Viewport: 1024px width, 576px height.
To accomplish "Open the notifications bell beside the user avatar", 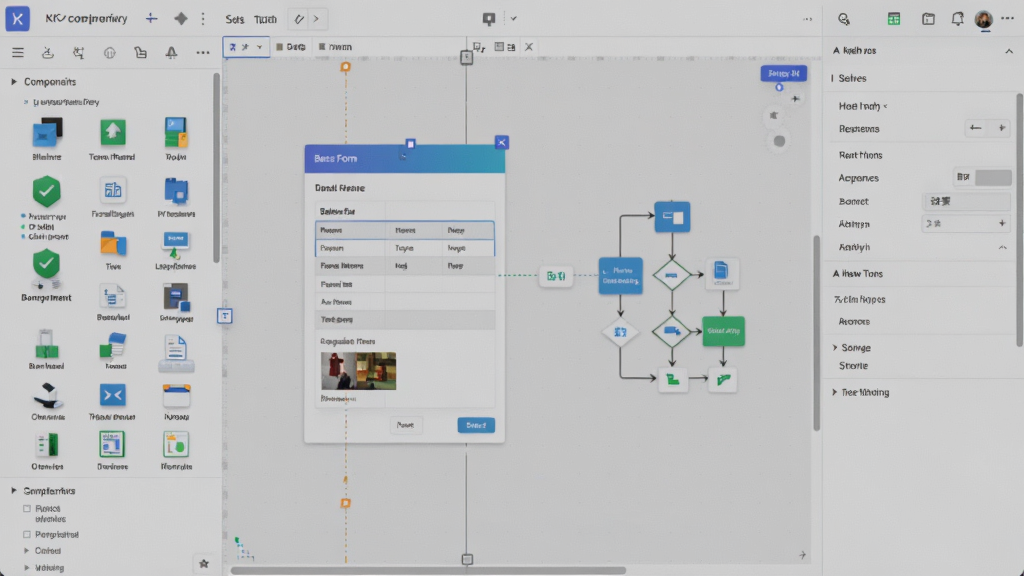I will (x=957, y=19).
